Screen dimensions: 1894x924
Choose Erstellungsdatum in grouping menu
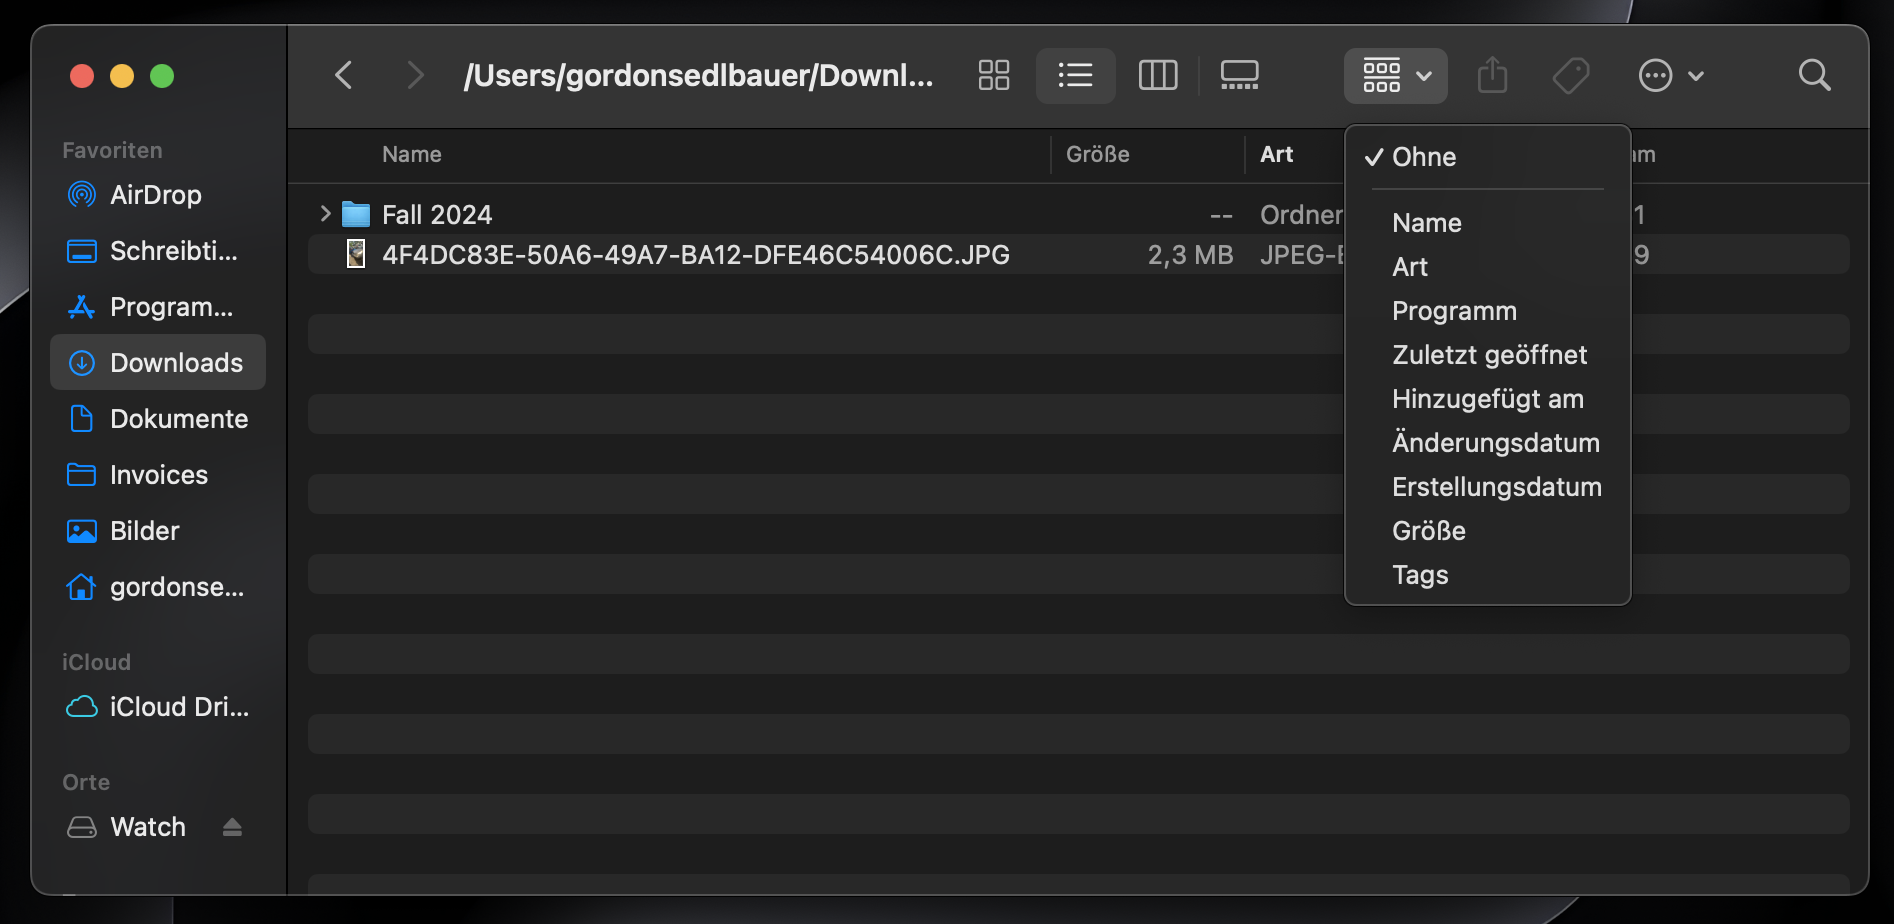[1496, 487]
